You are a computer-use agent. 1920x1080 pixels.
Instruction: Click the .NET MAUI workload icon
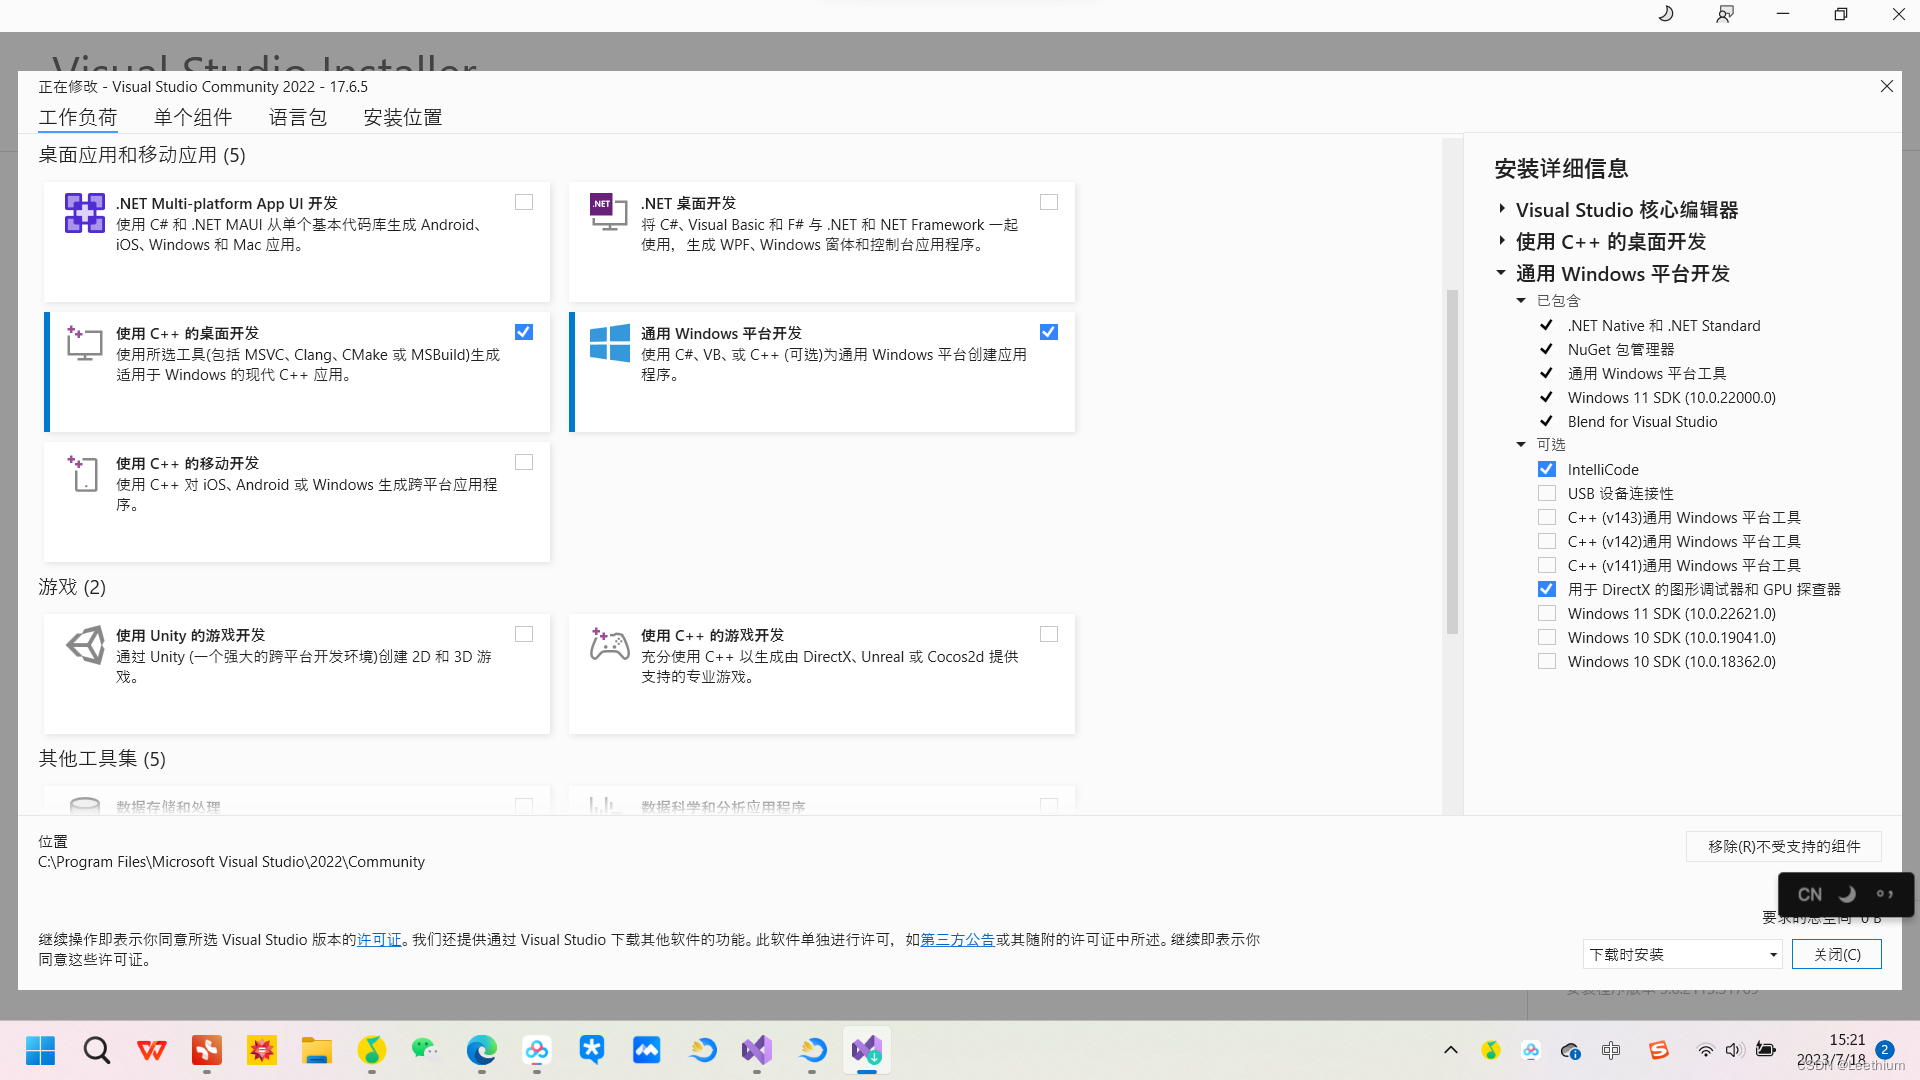85,213
